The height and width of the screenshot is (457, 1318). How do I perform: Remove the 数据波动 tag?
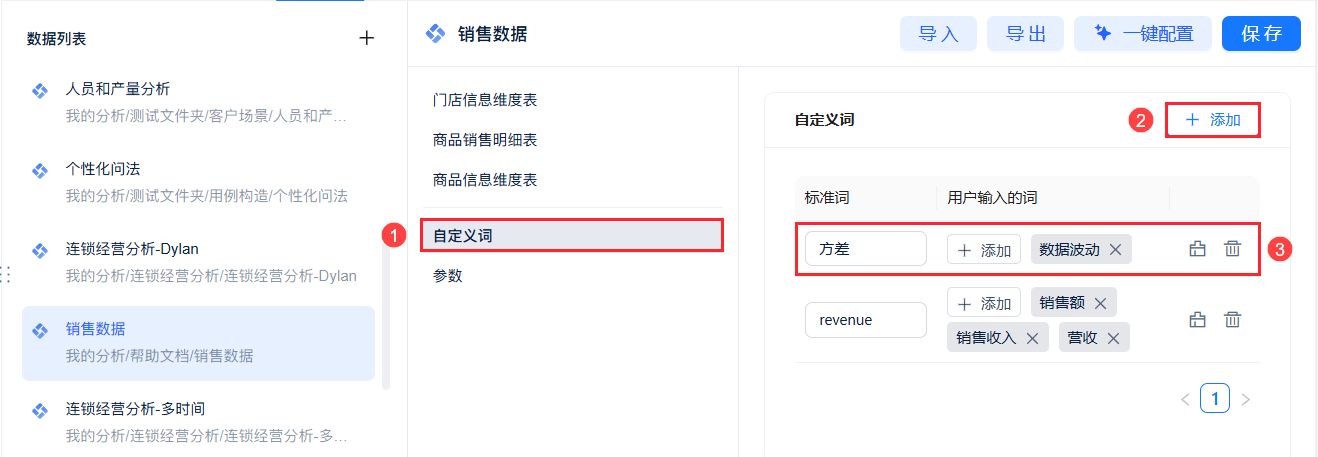(1116, 250)
